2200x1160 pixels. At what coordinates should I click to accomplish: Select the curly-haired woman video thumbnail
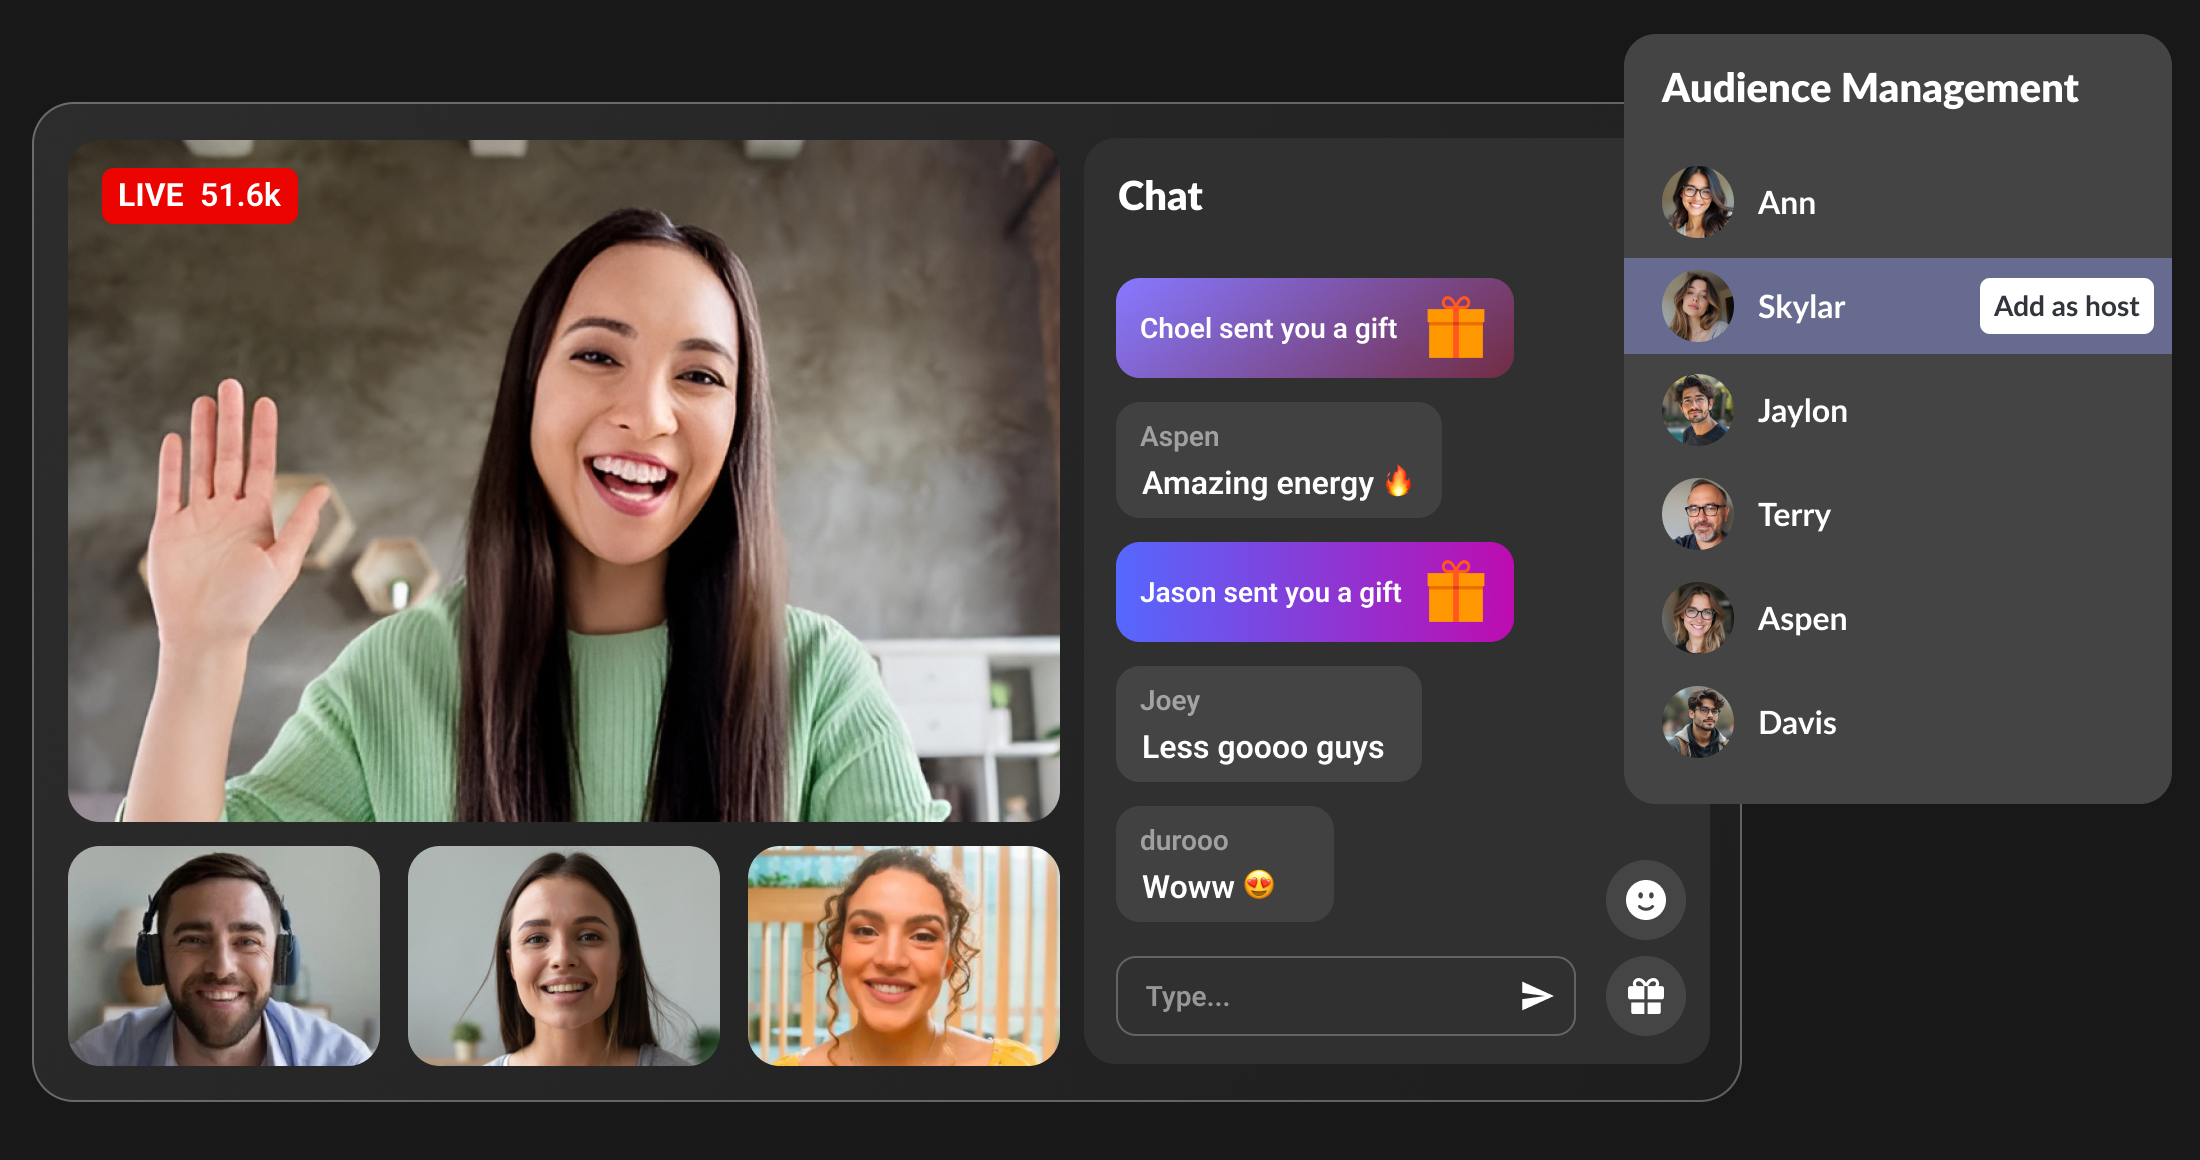(x=903, y=956)
